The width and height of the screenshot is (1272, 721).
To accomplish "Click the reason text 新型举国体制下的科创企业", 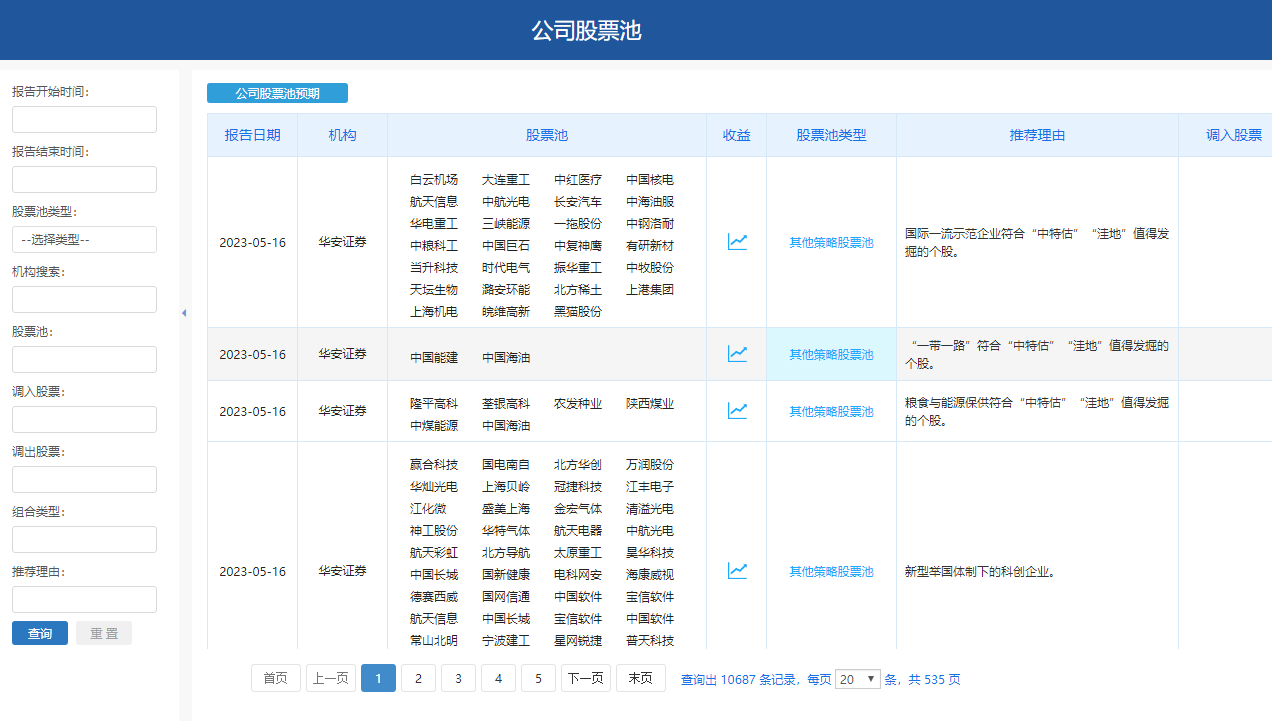I will point(981,572).
